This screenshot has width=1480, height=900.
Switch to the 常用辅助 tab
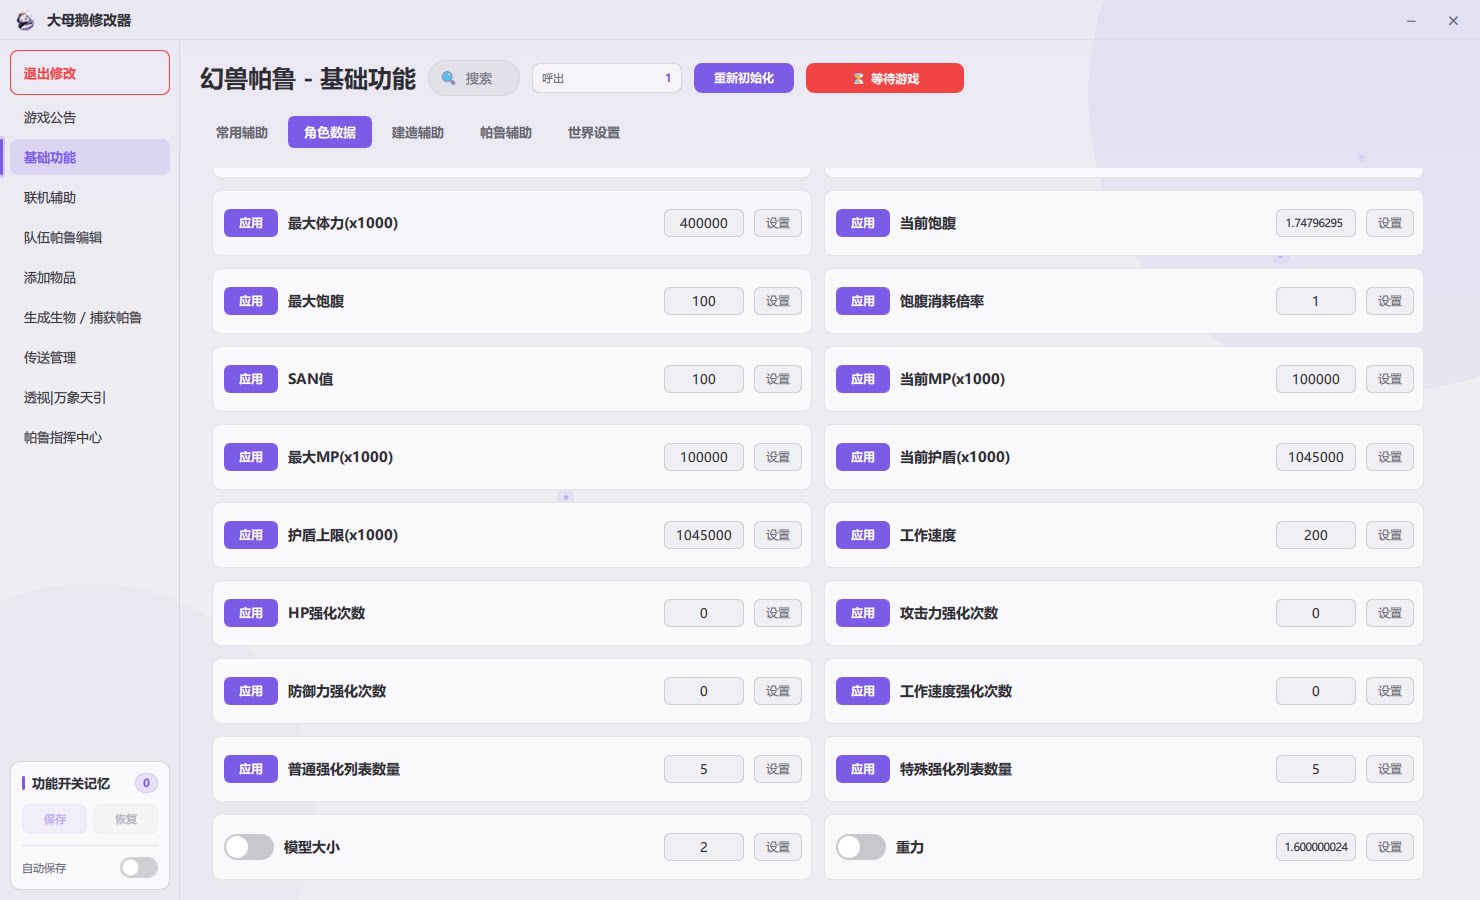click(242, 132)
